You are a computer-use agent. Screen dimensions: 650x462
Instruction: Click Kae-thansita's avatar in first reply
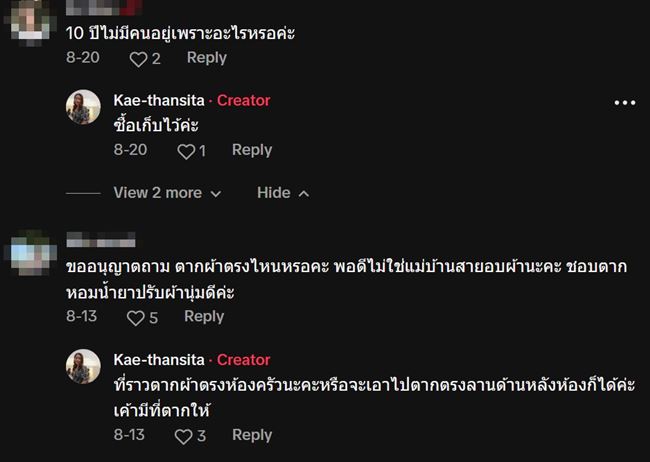coord(84,107)
